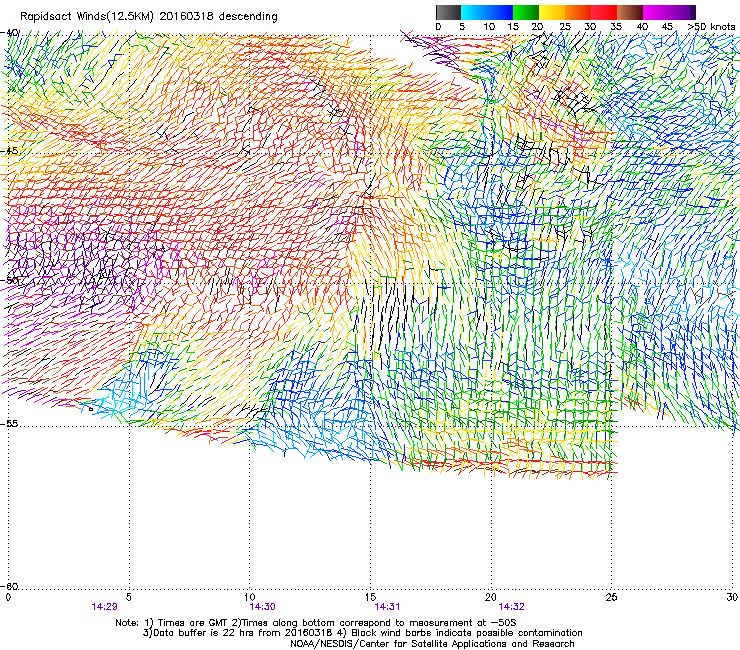
Task: Select the red 30-35 knots legend swatch
Action: [x=604, y=12]
